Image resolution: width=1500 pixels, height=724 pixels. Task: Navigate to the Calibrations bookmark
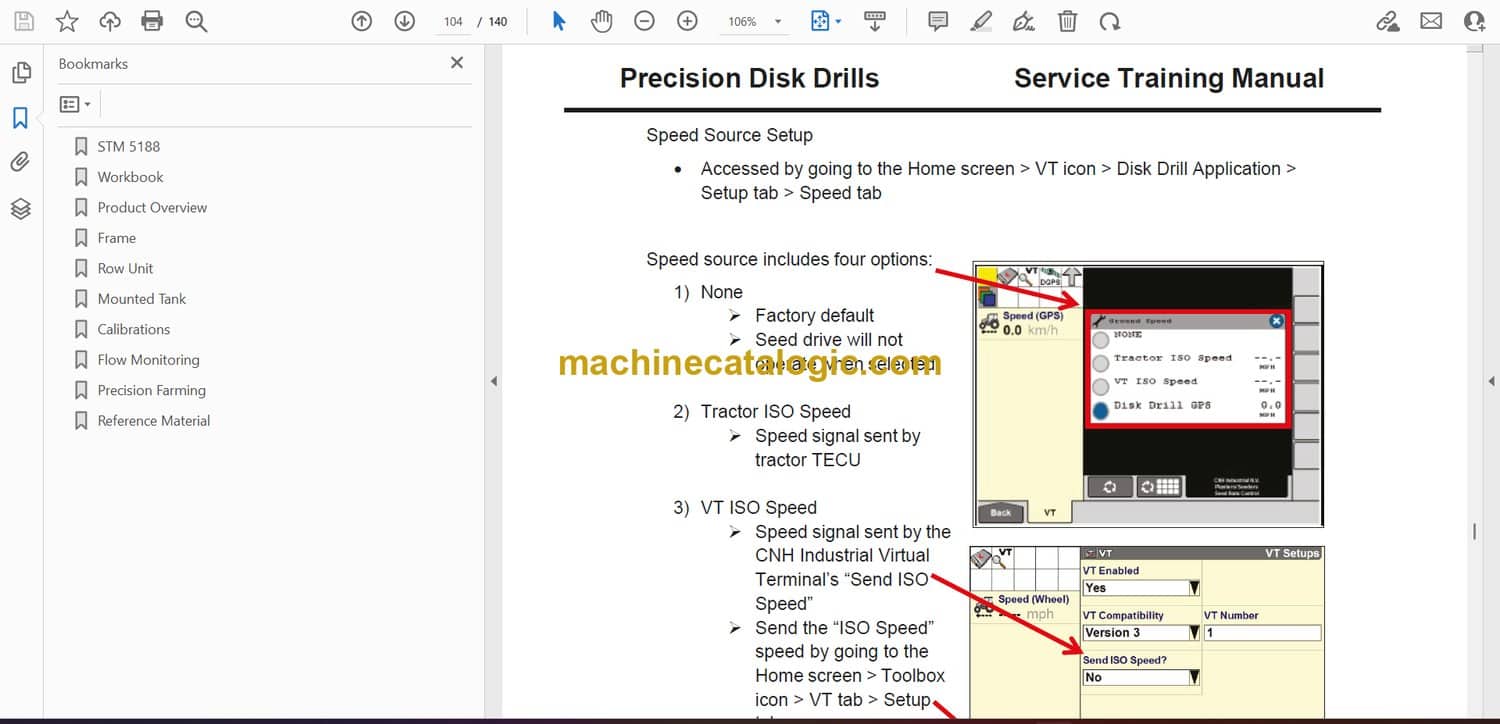(133, 329)
